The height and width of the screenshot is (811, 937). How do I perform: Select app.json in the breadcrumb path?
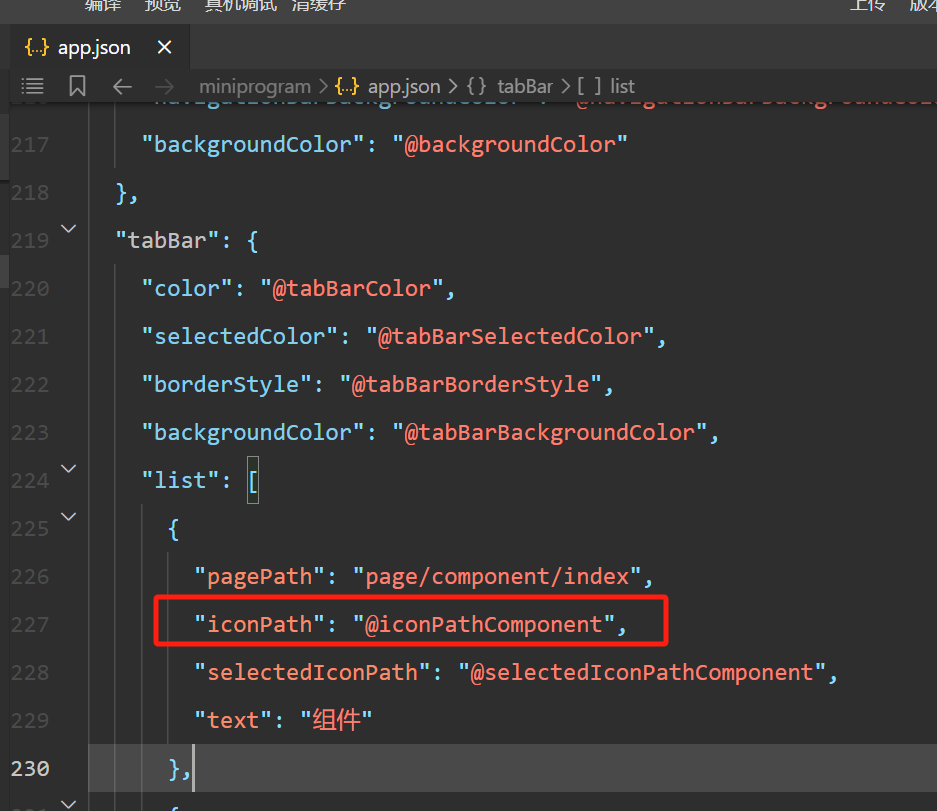[x=404, y=87]
